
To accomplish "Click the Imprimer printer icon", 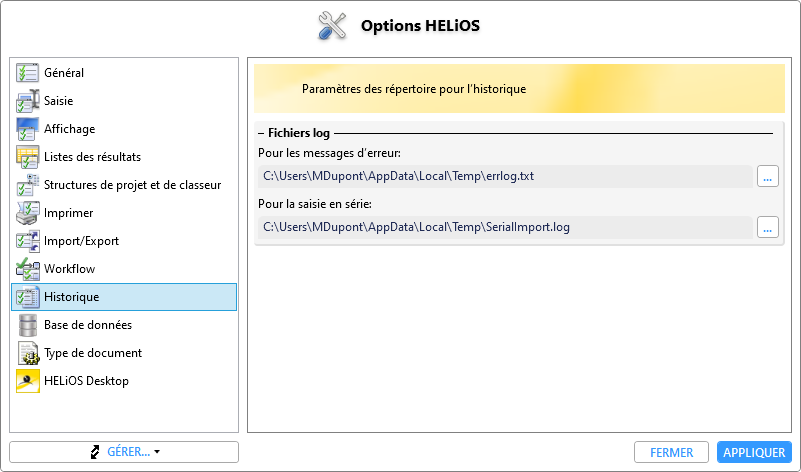I will point(28,213).
